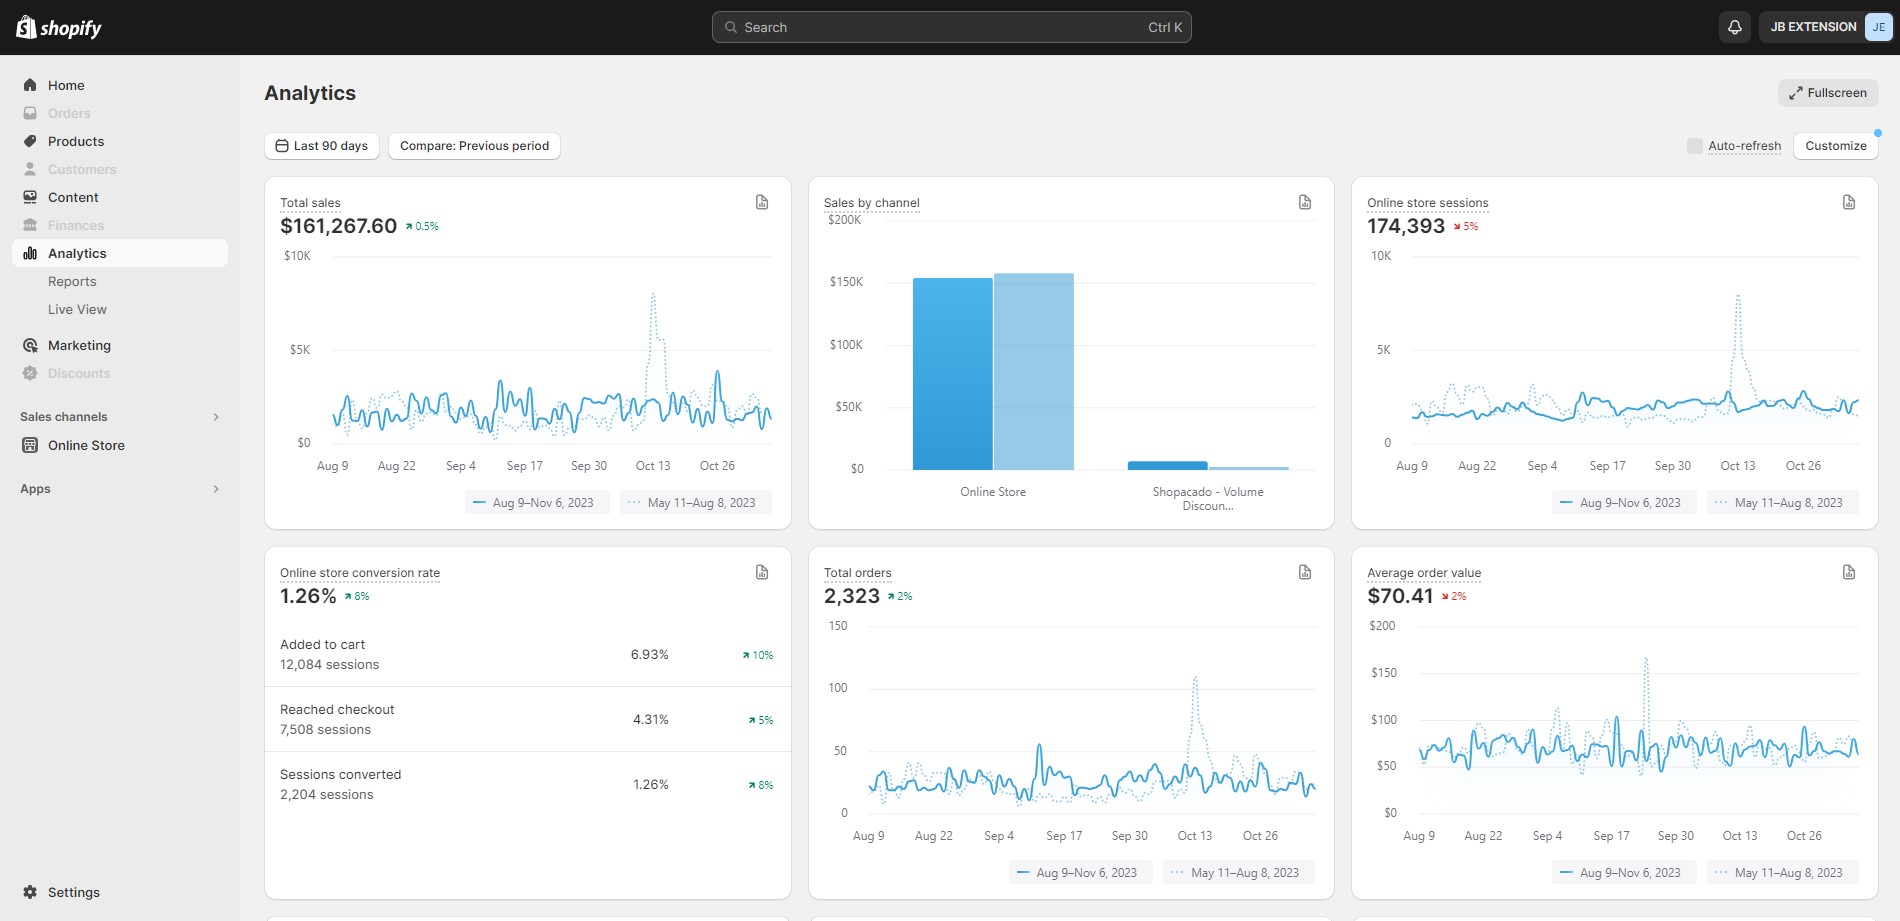Toggle Aug 9–Nov 6 legend on Total sales
The height and width of the screenshot is (921, 1900).
537,503
